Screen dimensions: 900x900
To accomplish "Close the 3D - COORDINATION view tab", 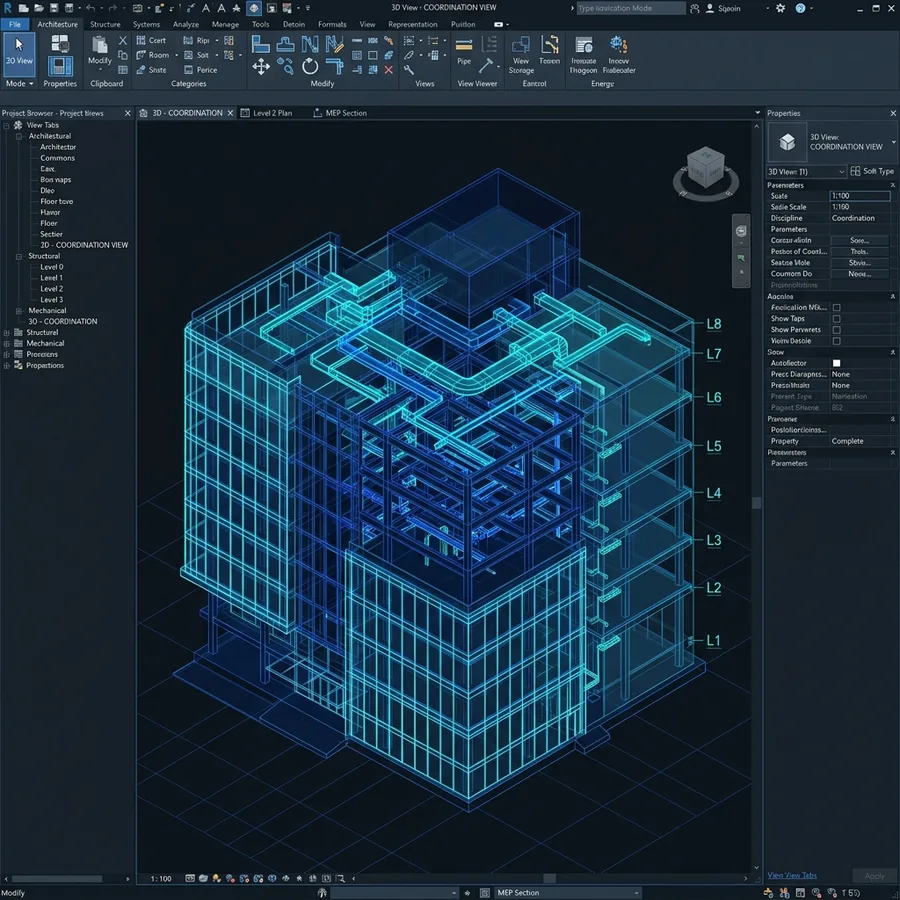I will [x=230, y=113].
